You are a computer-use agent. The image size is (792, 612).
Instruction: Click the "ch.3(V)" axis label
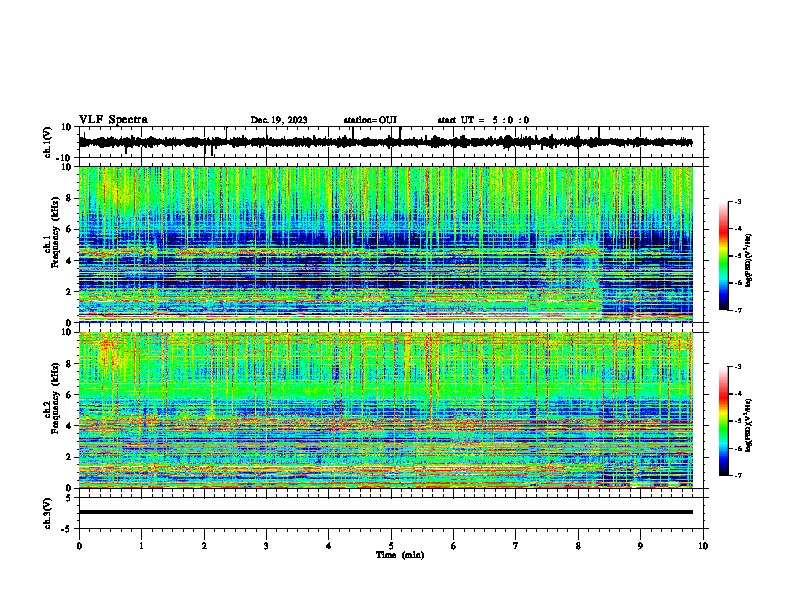pyautogui.click(x=47, y=513)
